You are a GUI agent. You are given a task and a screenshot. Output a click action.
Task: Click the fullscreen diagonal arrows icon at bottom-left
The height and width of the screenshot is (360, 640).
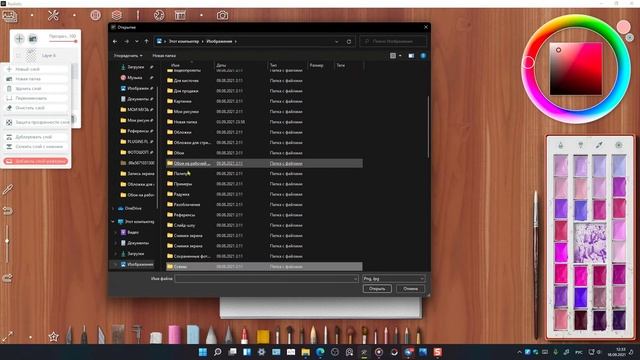pyautogui.click(x=7, y=337)
